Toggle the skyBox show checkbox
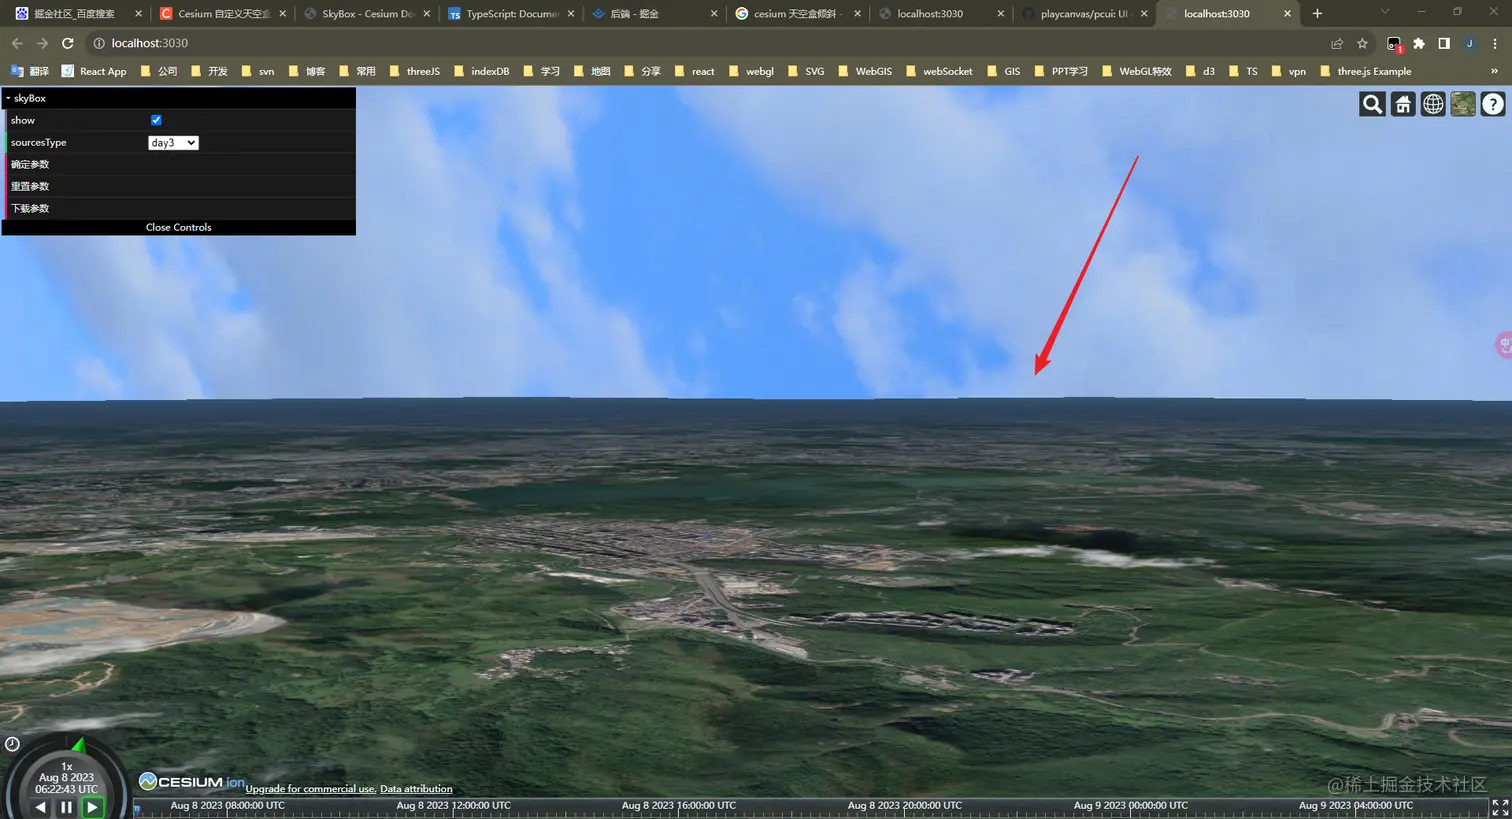 156,120
